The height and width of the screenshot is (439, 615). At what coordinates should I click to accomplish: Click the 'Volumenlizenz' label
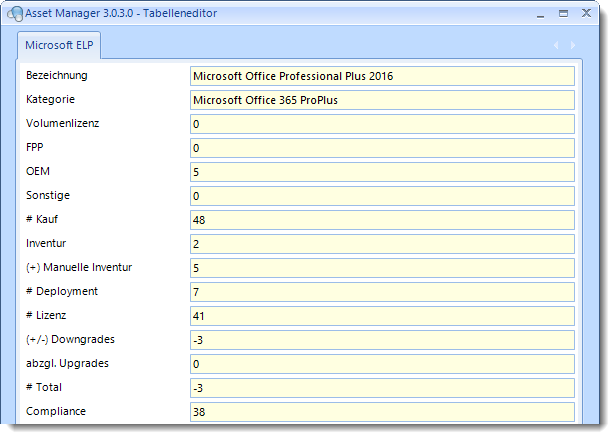click(x=62, y=123)
